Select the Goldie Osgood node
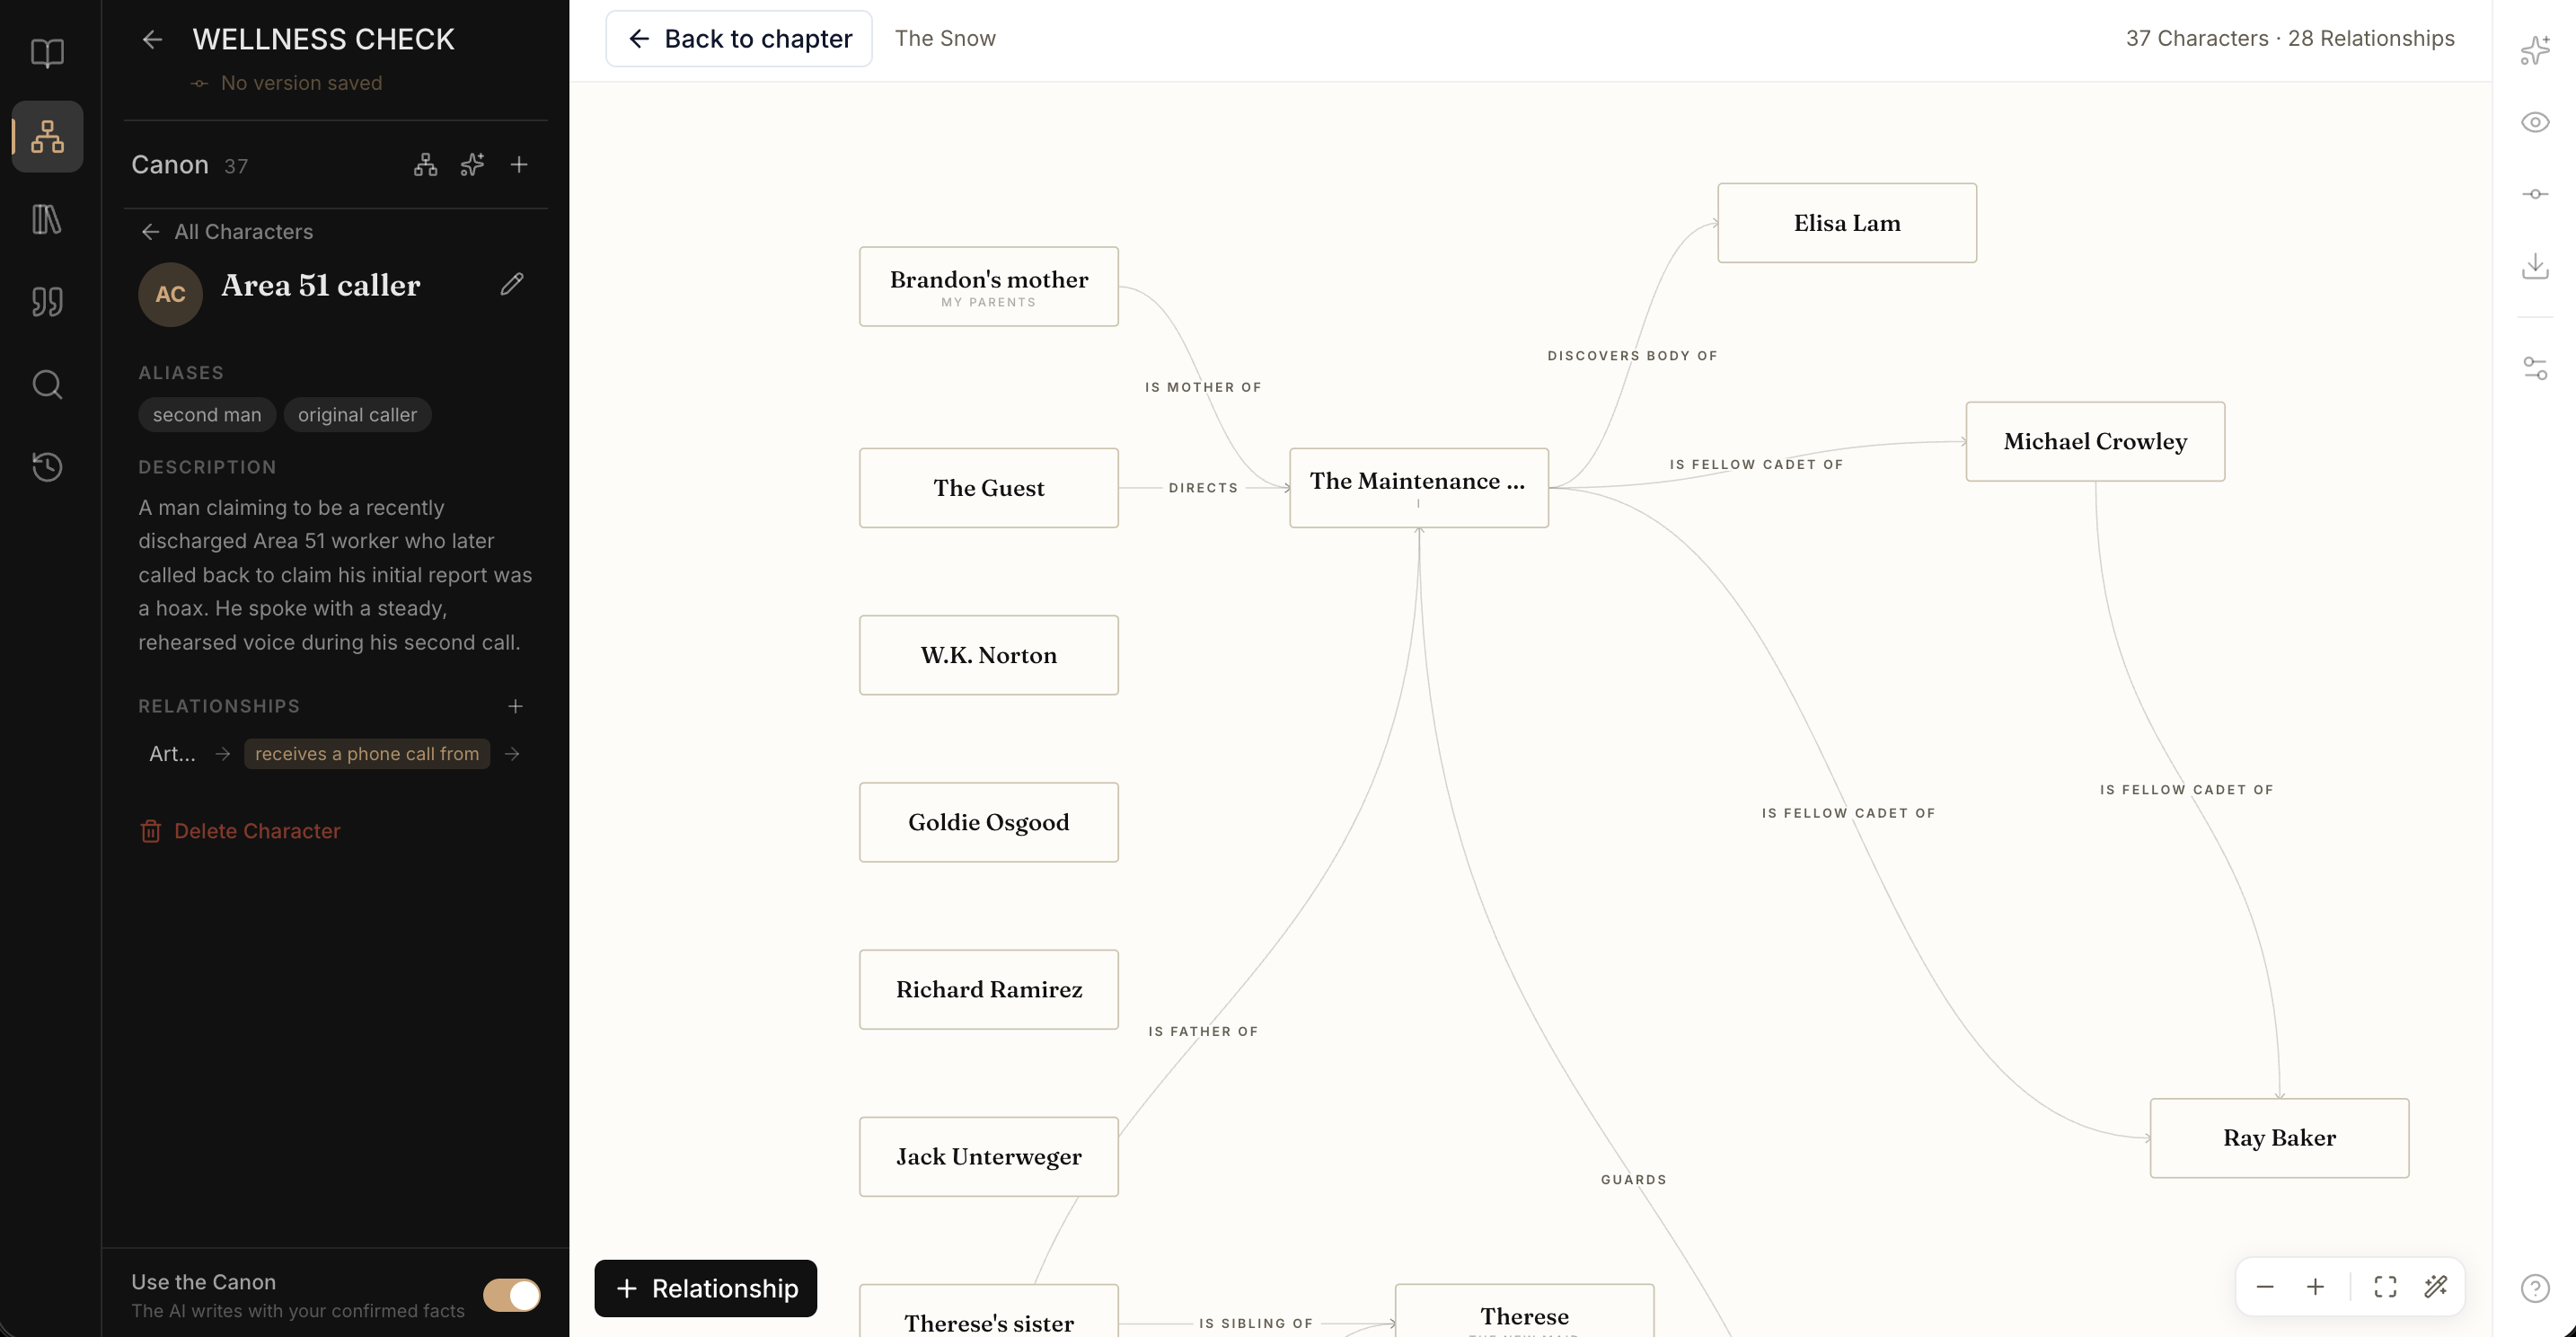The image size is (2576, 1337). click(989, 822)
